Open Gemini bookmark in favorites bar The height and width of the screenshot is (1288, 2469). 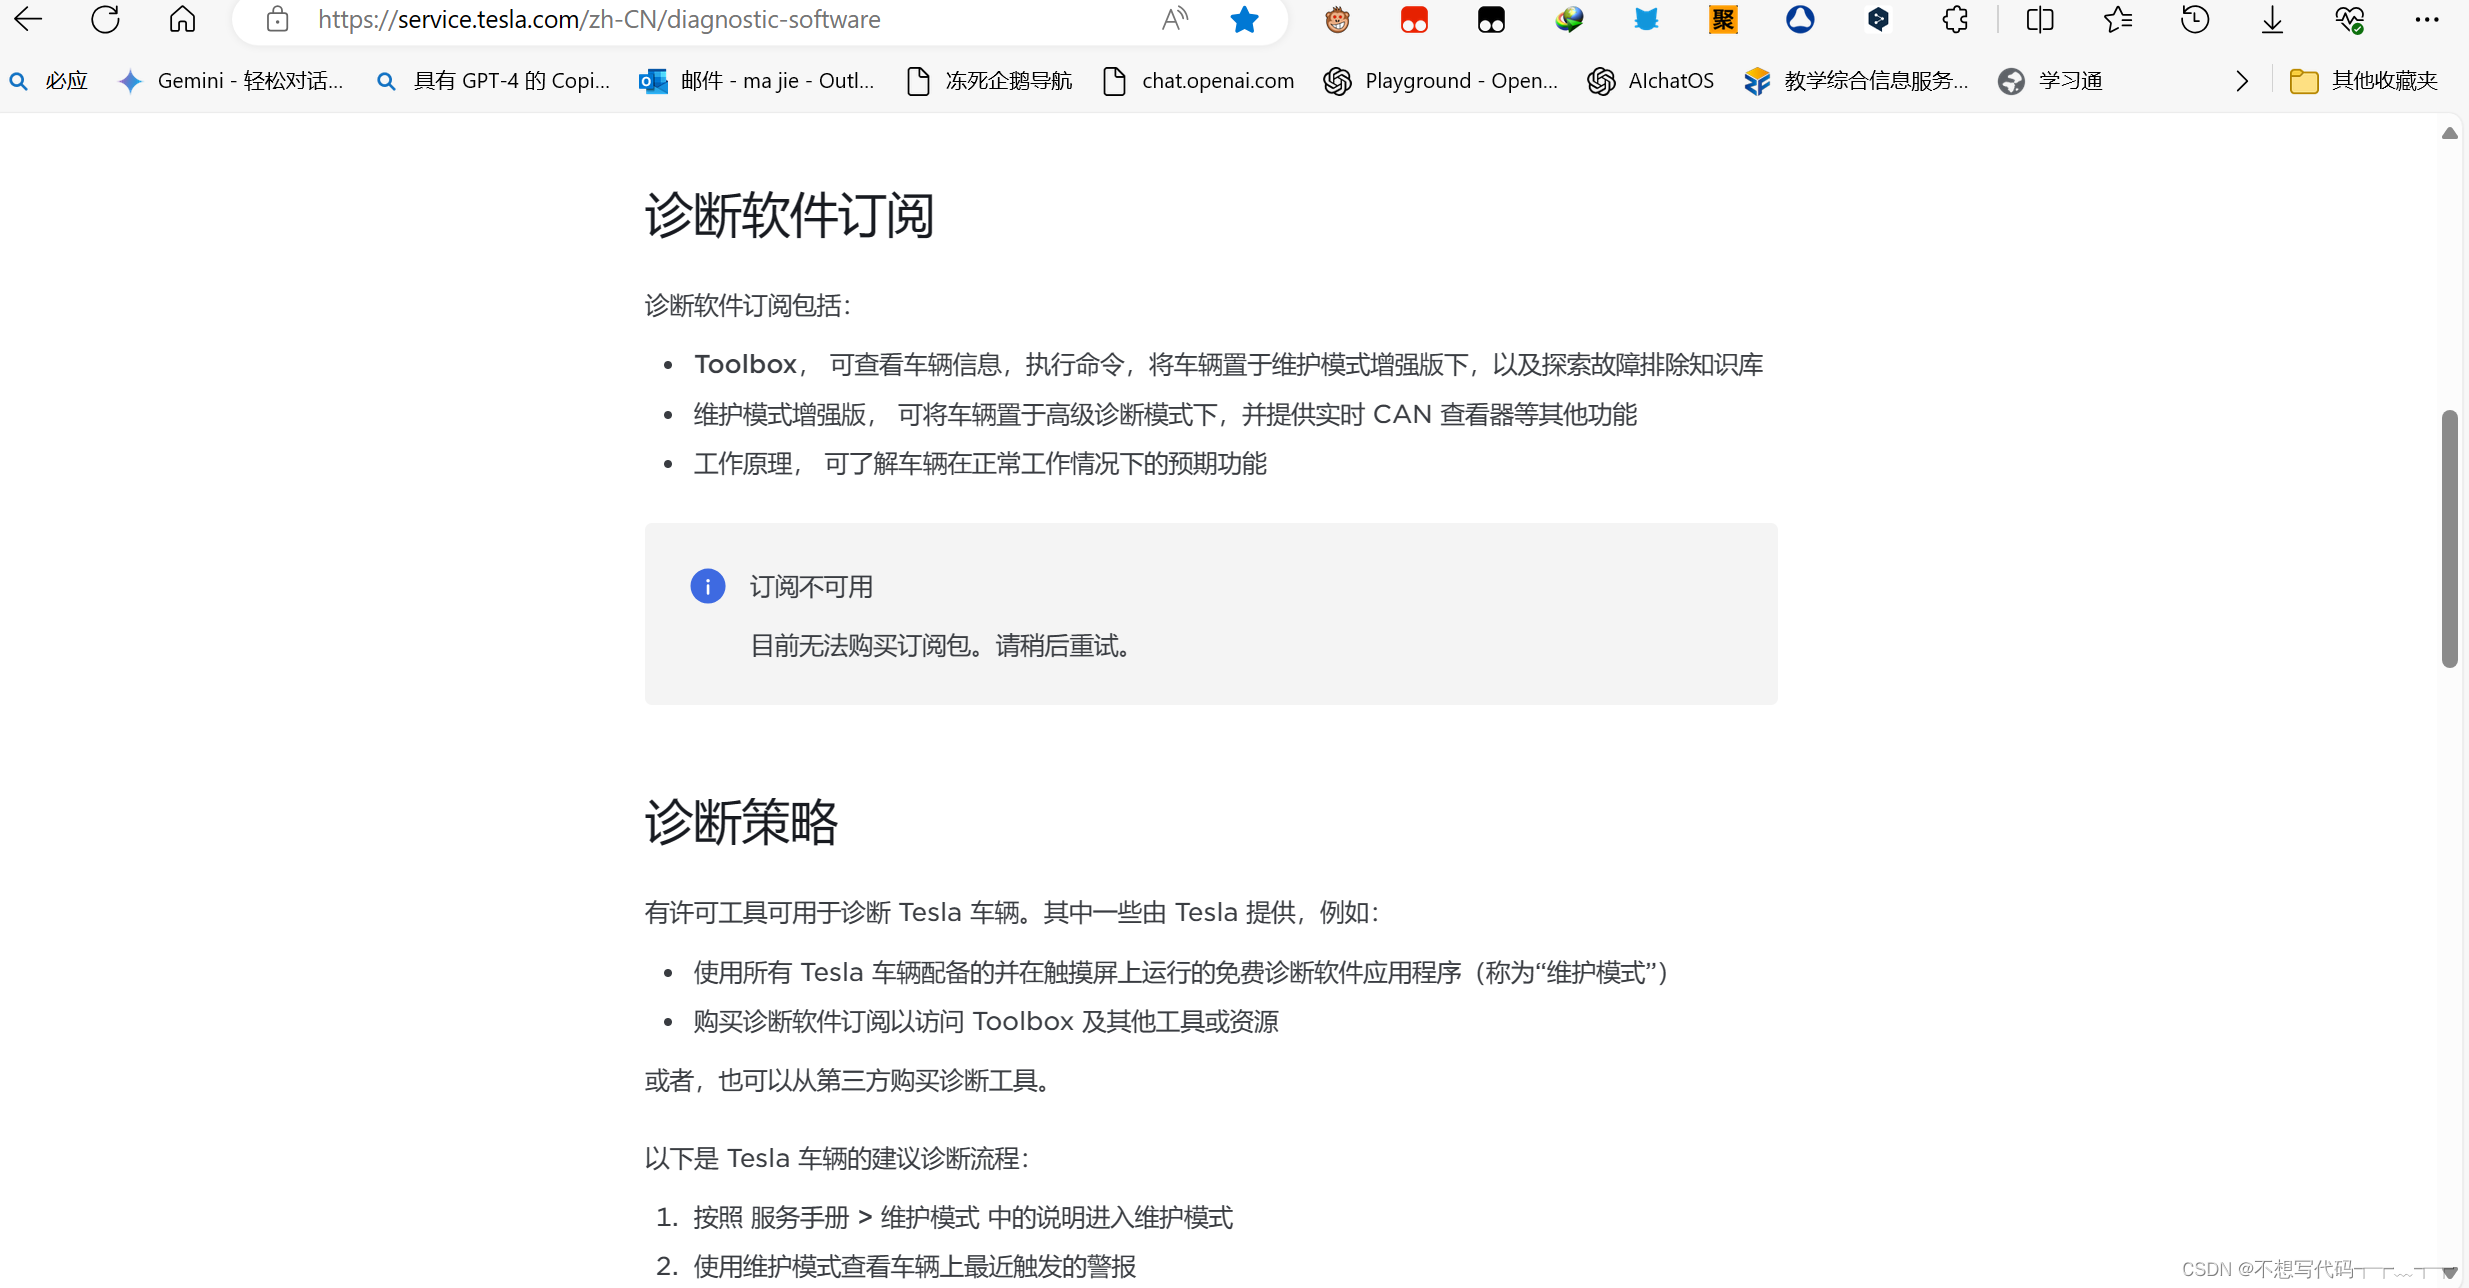point(231,81)
